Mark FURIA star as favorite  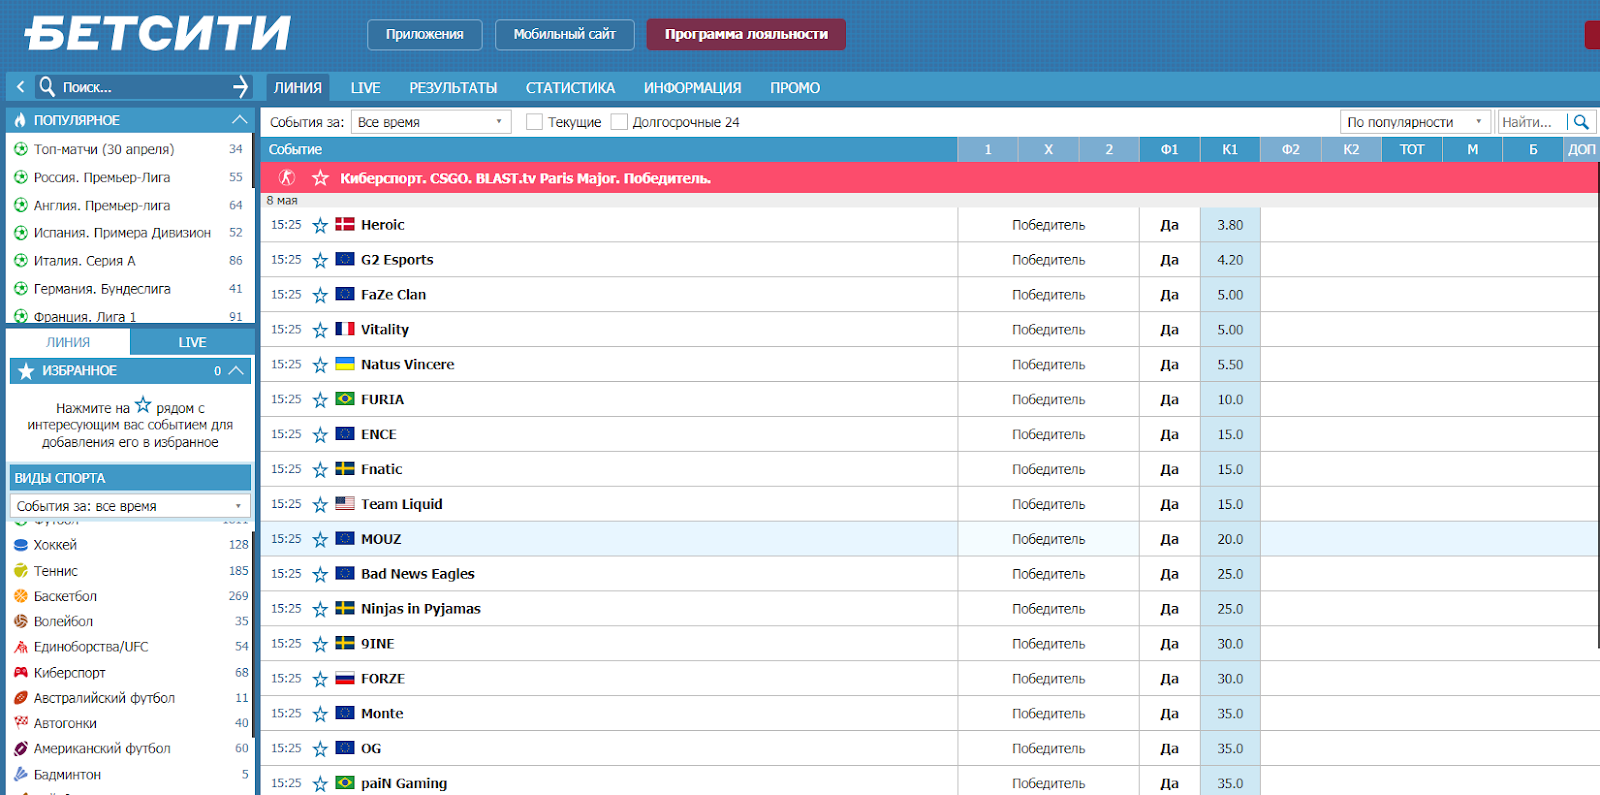pyautogui.click(x=320, y=400)
